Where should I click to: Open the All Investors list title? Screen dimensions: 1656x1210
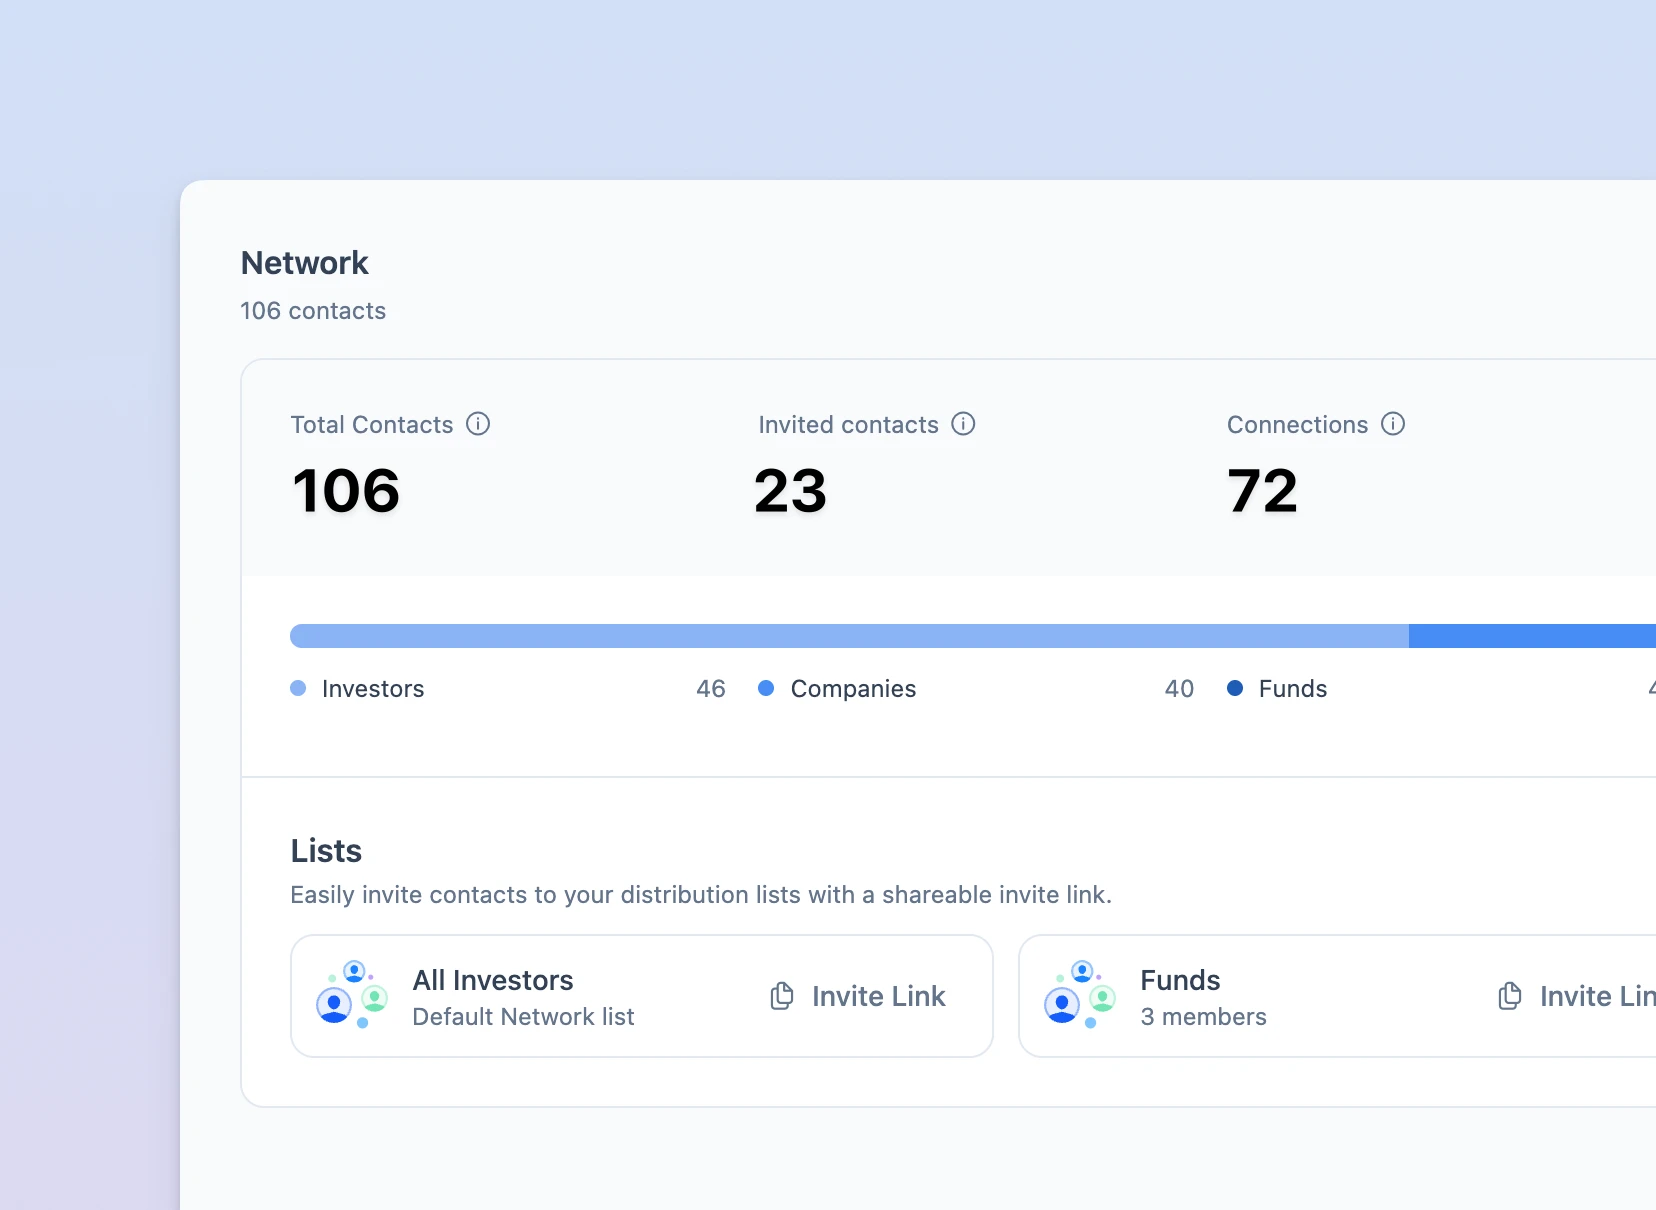[493, 980]
